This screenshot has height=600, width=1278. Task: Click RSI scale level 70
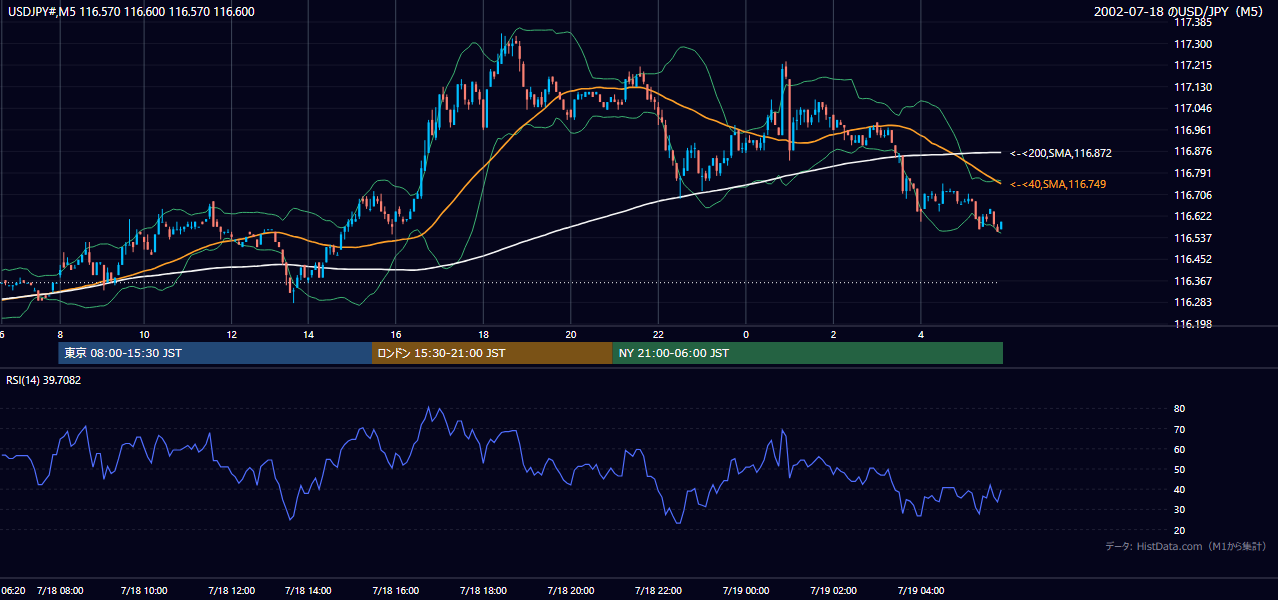[x=1179, y=429]
